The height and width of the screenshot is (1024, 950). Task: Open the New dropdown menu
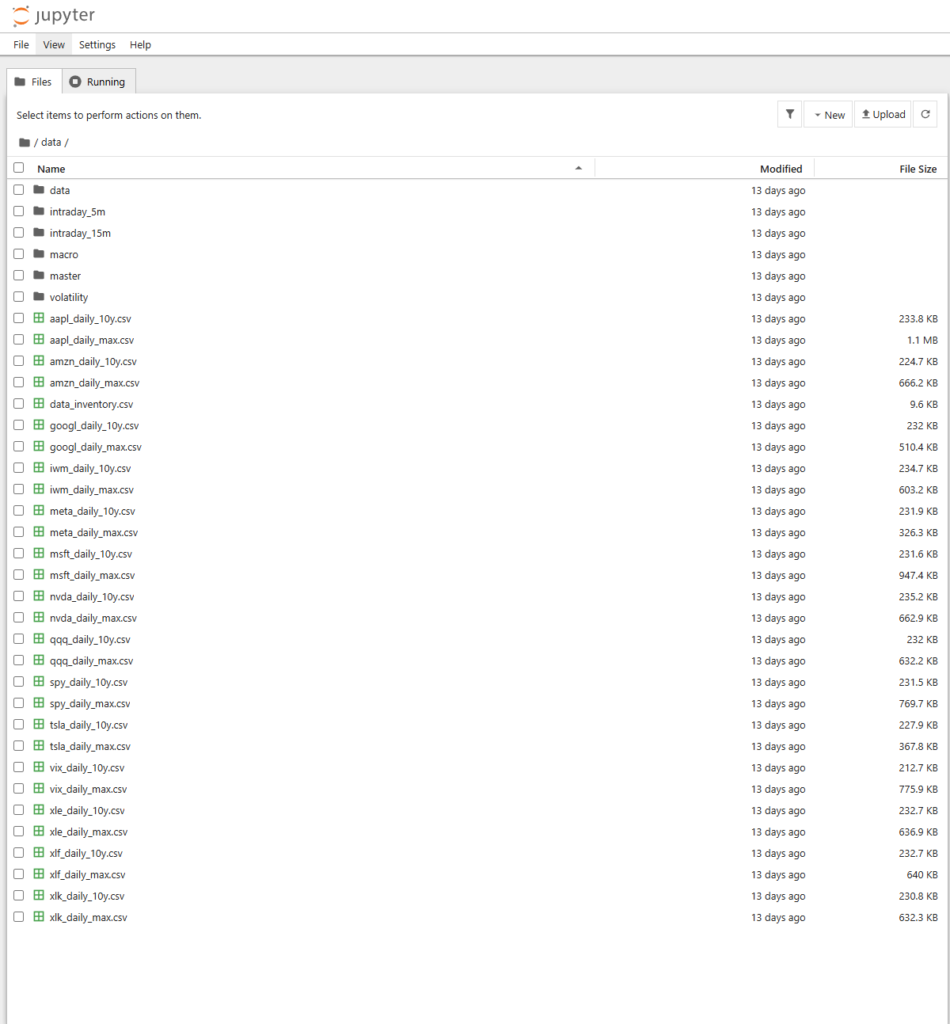click(829, 114)
